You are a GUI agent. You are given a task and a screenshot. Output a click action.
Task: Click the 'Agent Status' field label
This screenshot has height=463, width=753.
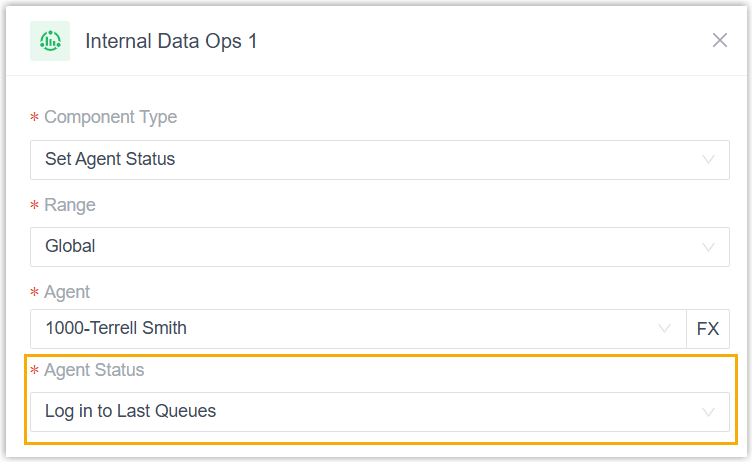pyautogui.click(x=94, y=370)
